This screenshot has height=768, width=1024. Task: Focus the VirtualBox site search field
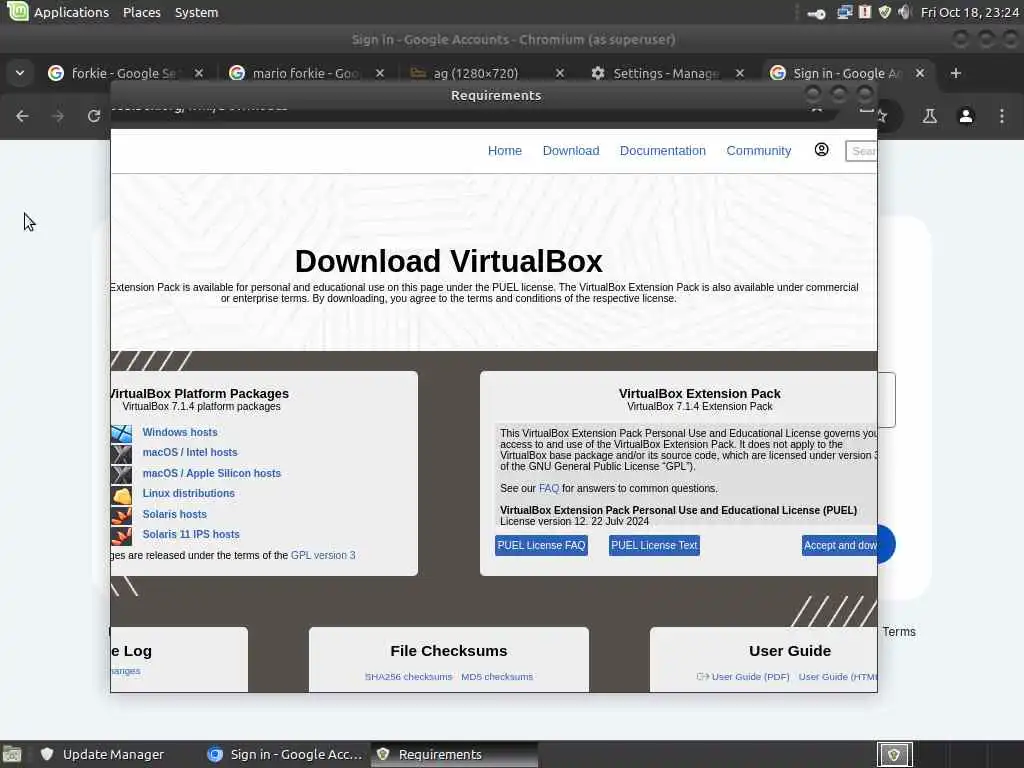[x=861, y=151]
